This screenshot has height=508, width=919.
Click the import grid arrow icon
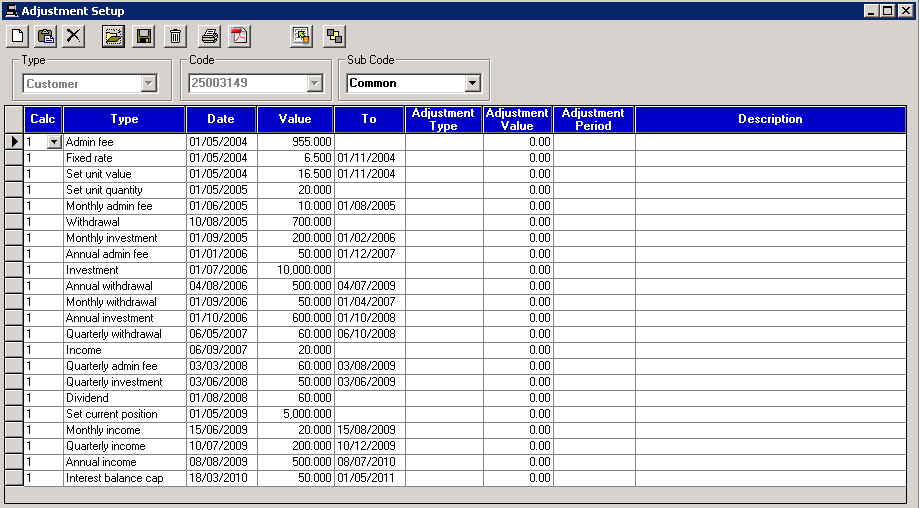pyautogui.click(x=301, y=36)
